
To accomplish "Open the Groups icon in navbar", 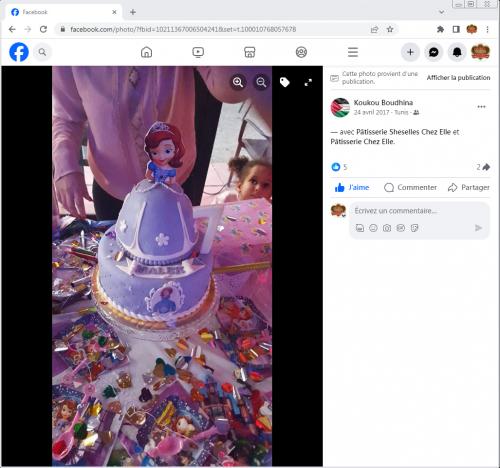I will 301,52.
